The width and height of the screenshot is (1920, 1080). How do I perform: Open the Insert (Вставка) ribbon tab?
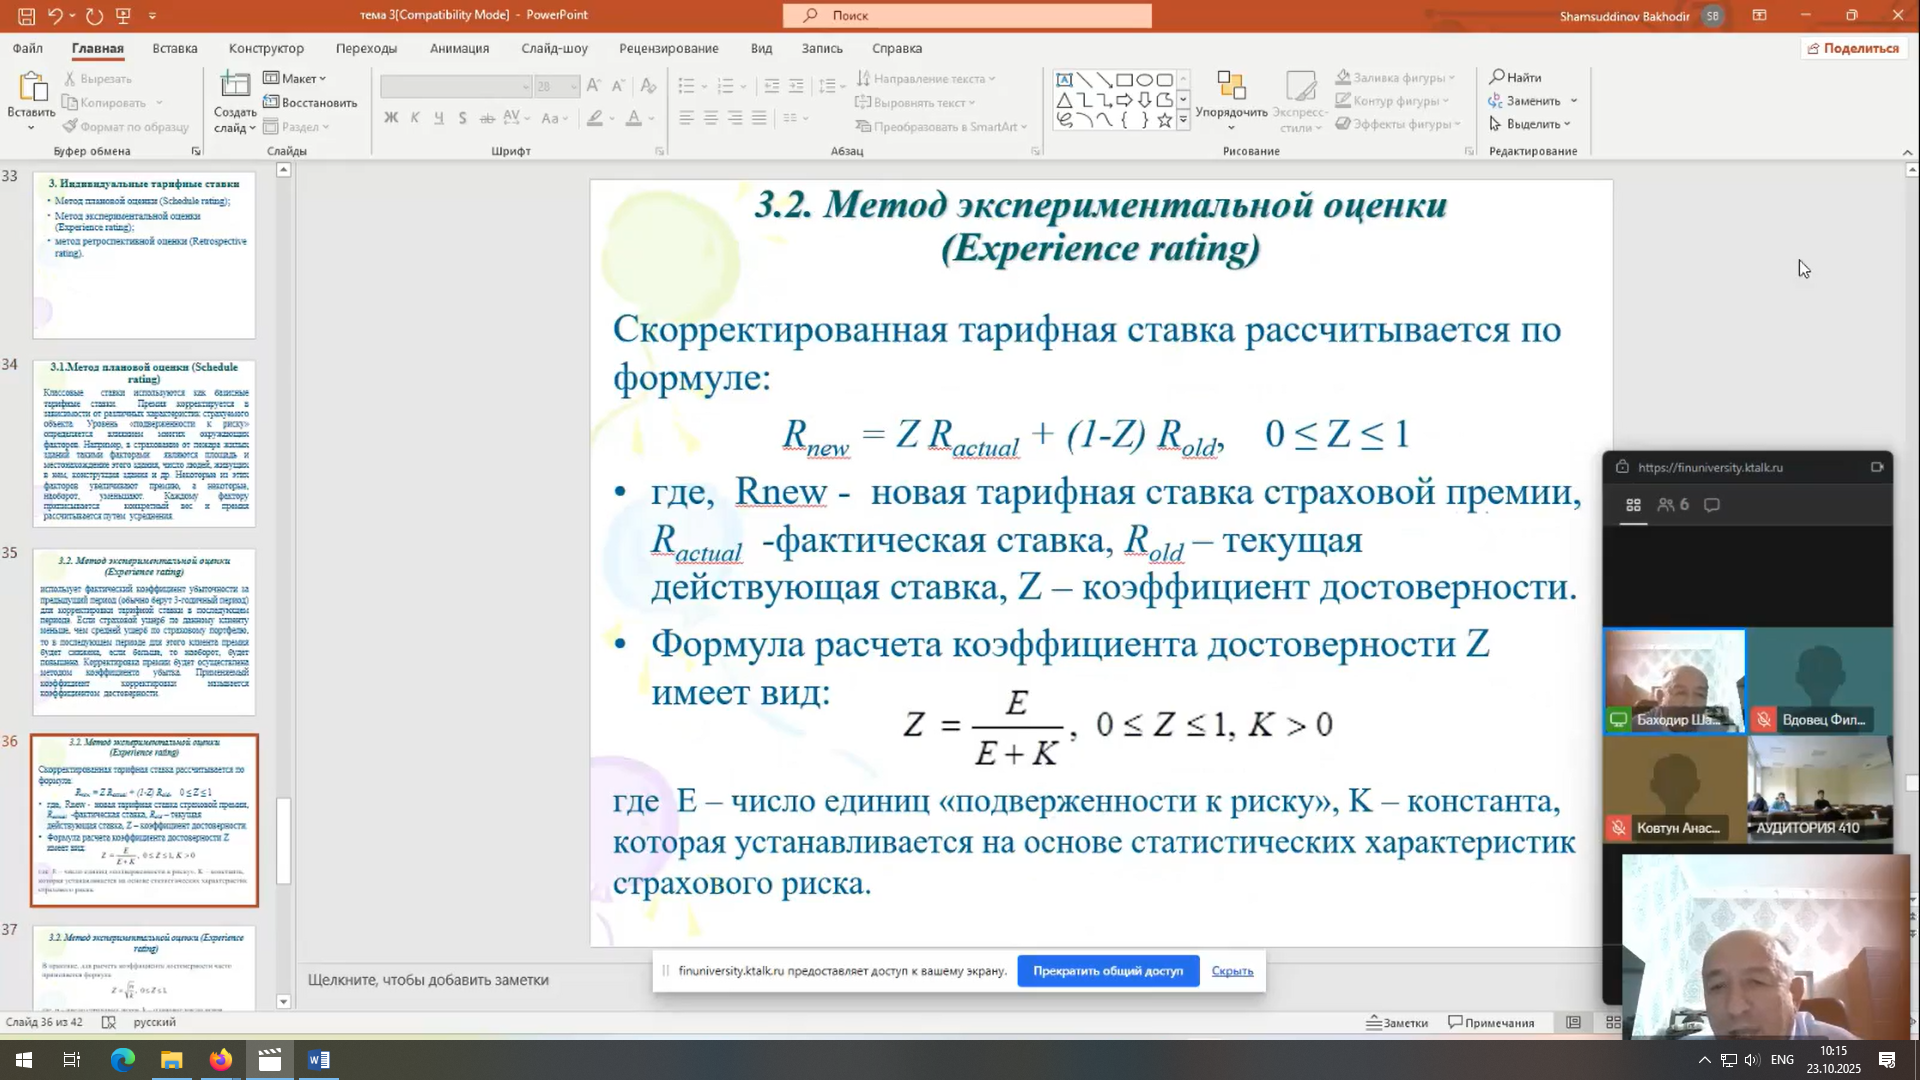point(175,48)
